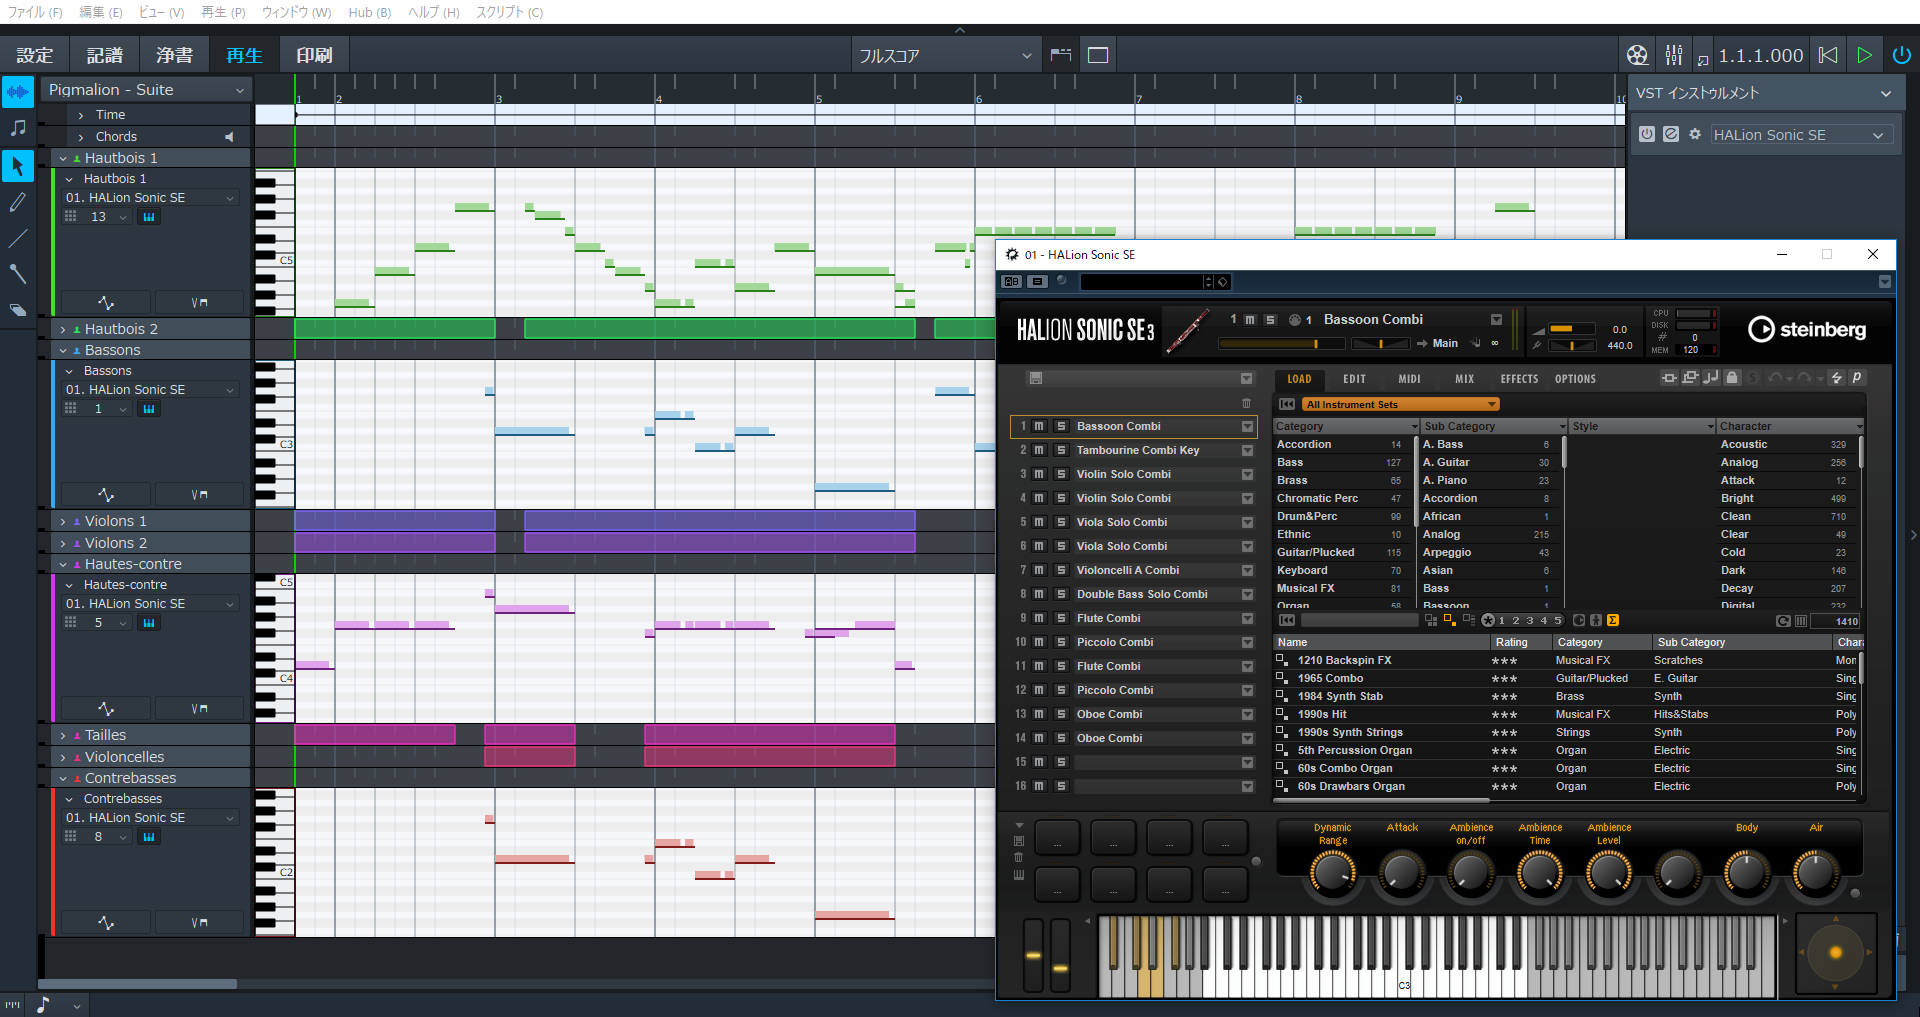Image resolution: width=1920 pixels, height=1017 pixels.
Task: Start playback with the green play button
Action: [1865, 55]
